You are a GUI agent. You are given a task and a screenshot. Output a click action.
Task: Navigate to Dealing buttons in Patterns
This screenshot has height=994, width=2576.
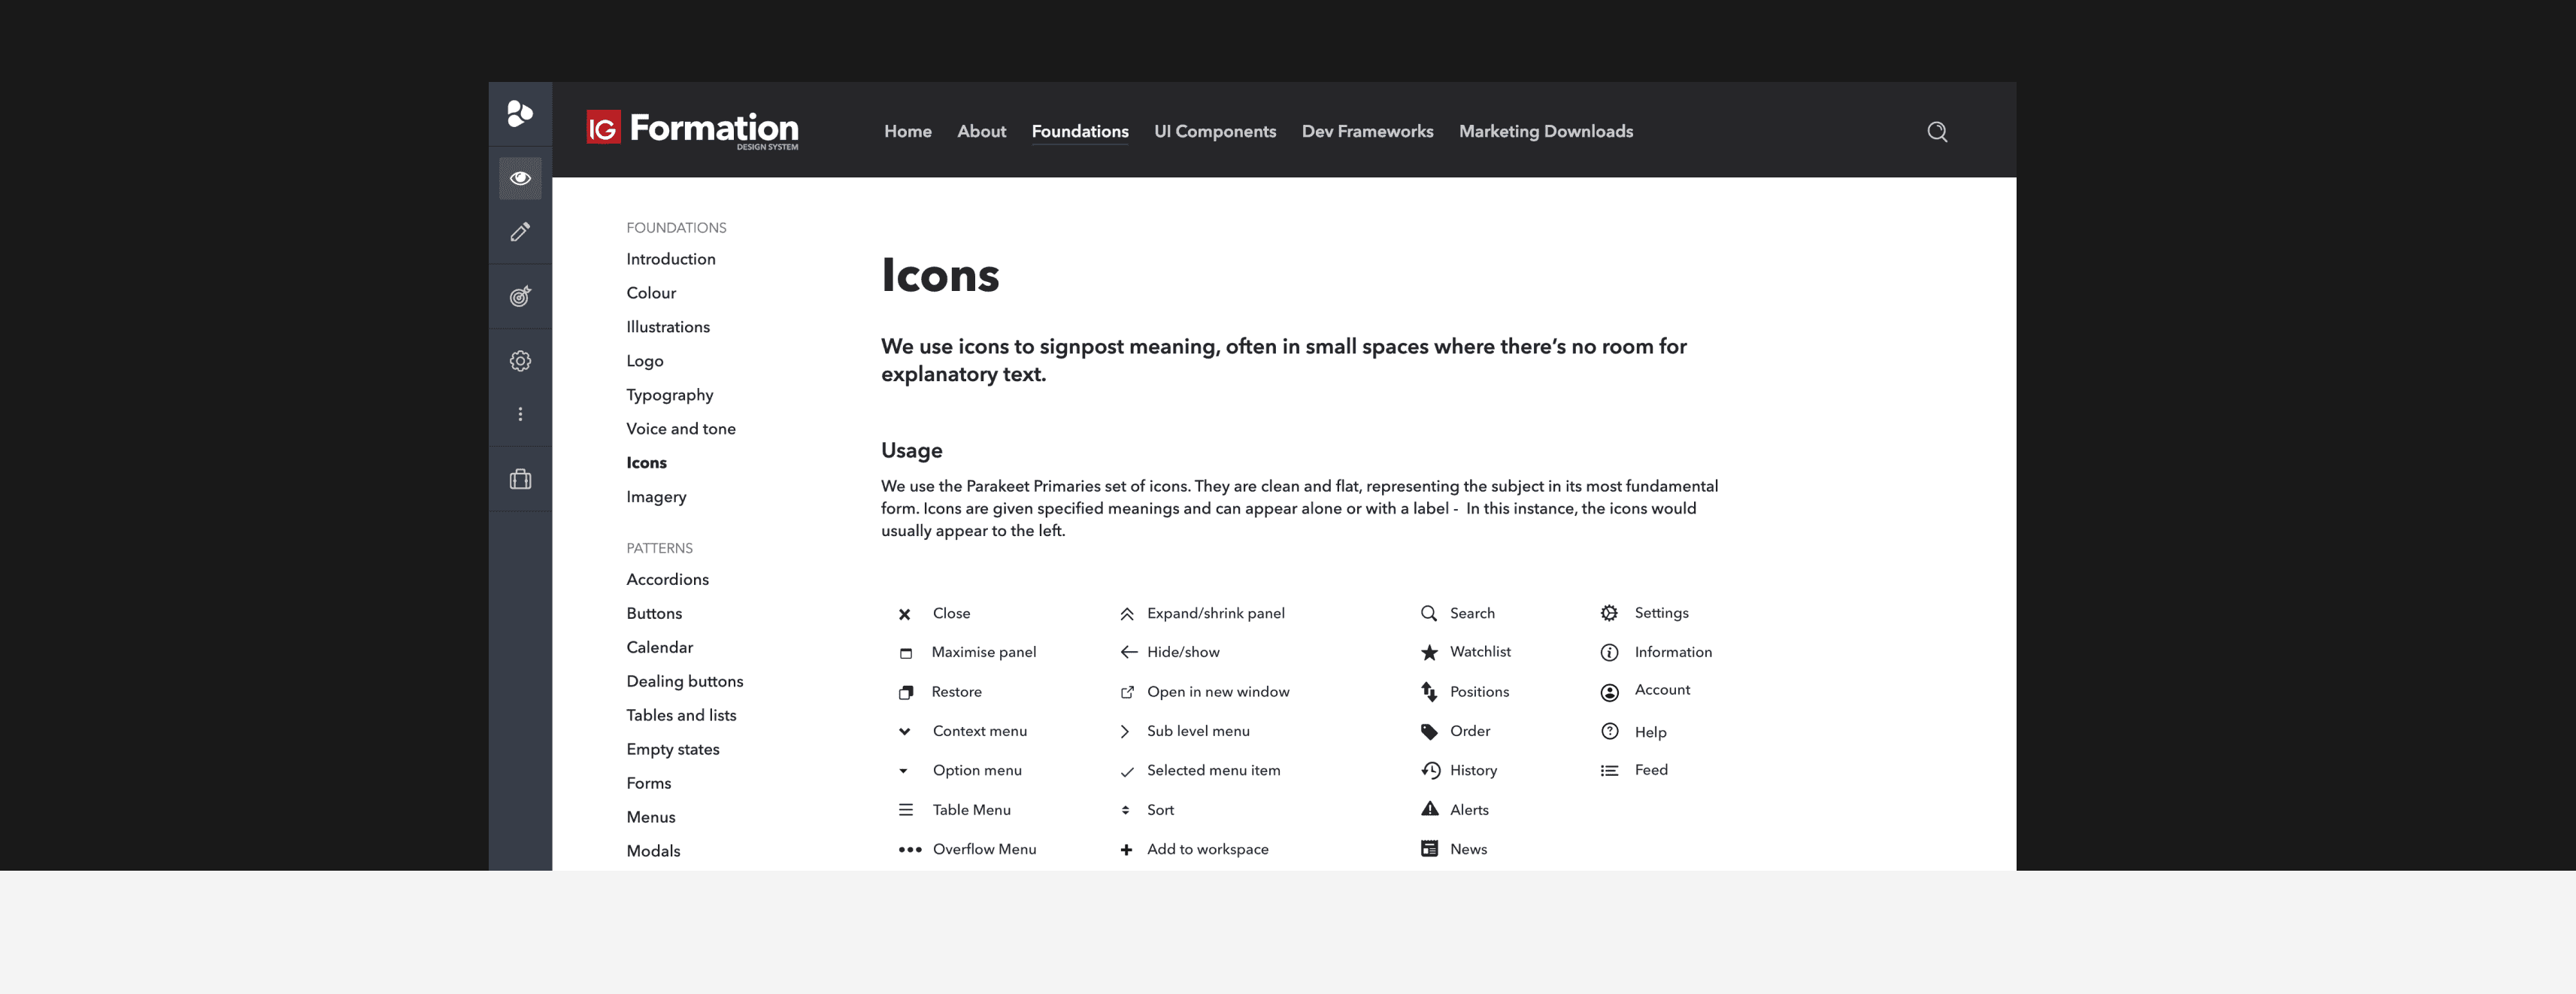coord(684,681)
